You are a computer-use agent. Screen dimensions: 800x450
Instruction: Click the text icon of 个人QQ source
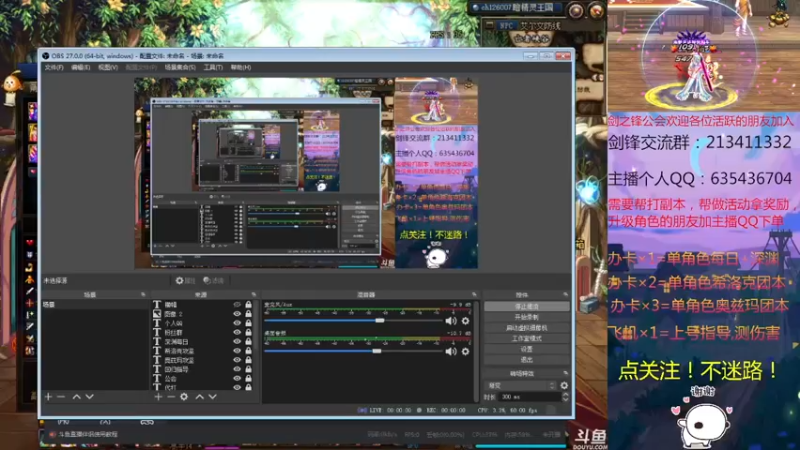157,323
